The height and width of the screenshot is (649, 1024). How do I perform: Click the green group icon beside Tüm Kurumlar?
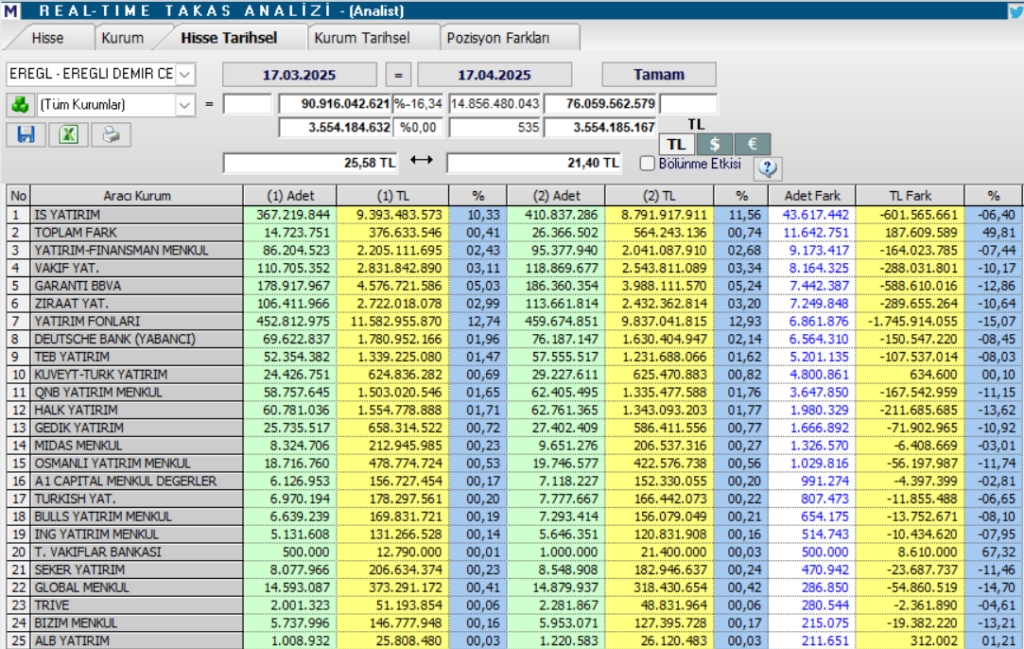click(x=19, y=104)
